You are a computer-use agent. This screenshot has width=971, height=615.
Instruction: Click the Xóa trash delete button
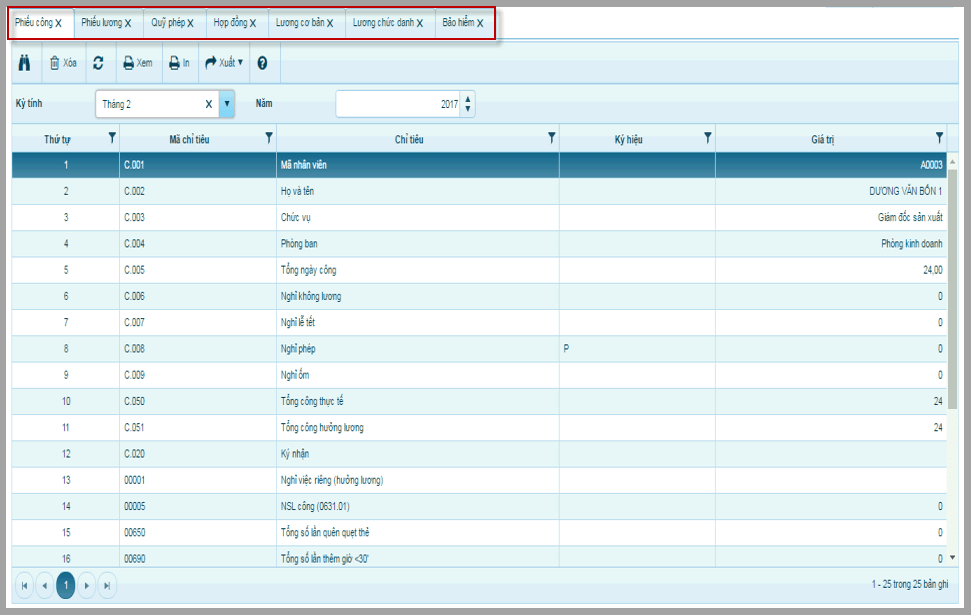pos(63,63)
